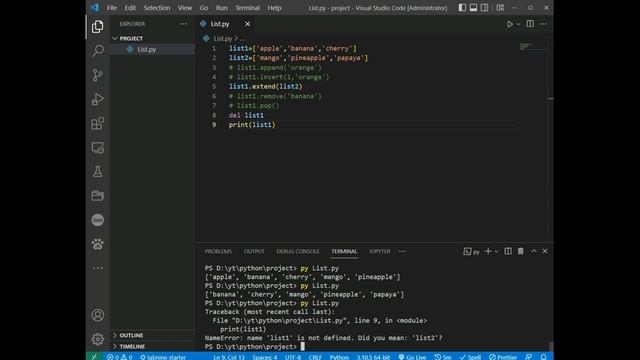Screen dimensions: 640x360
Task: Open the Terminal menu
Action: tap(247, 8)
